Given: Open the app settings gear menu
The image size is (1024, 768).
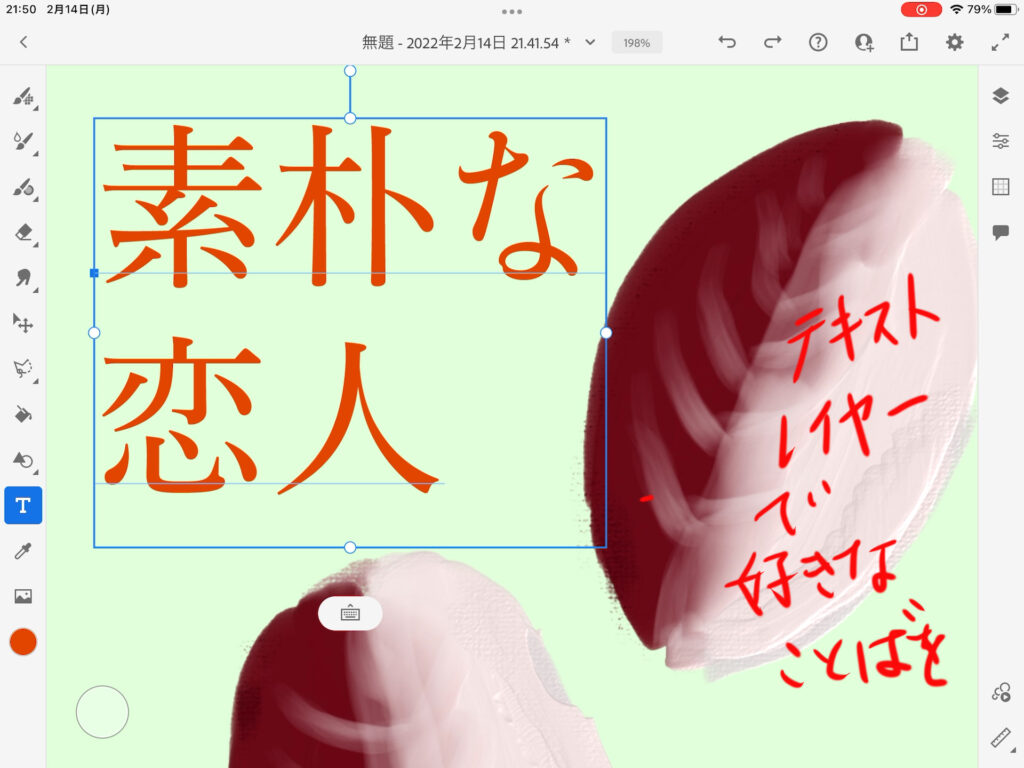Looking at the screenshot, I should 955,42.
